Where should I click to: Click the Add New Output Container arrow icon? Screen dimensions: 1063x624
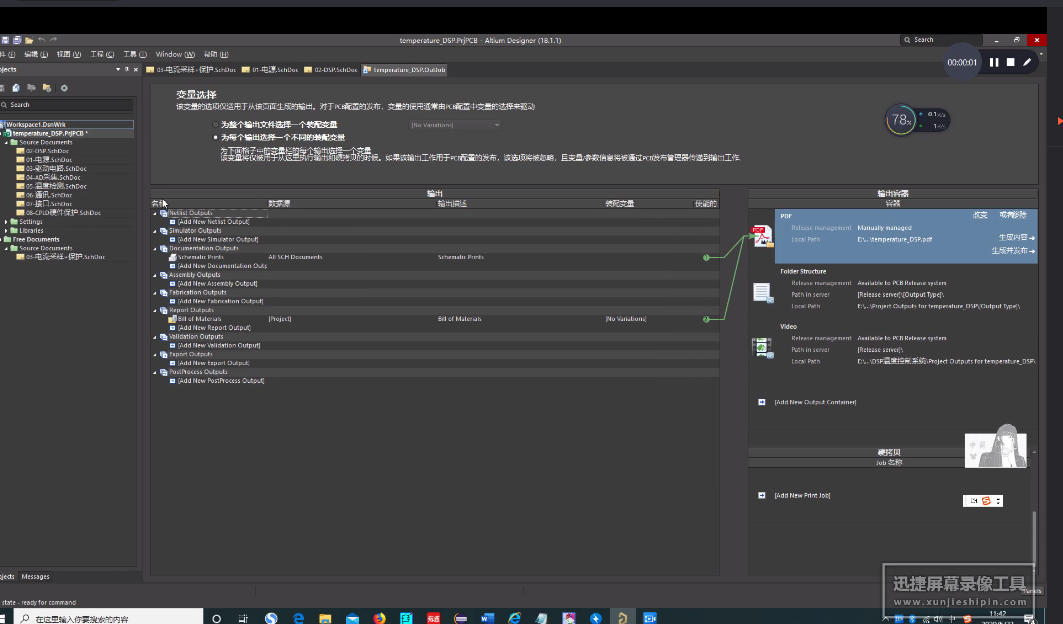761,402
